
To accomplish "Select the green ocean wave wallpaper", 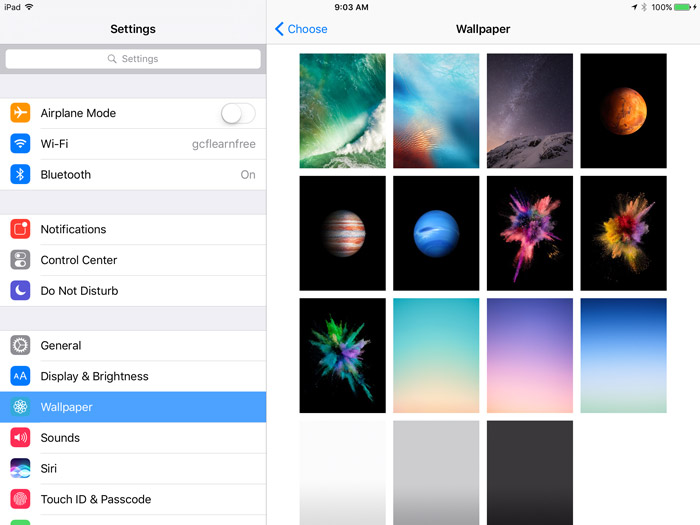I will click(x=342, y=111).
